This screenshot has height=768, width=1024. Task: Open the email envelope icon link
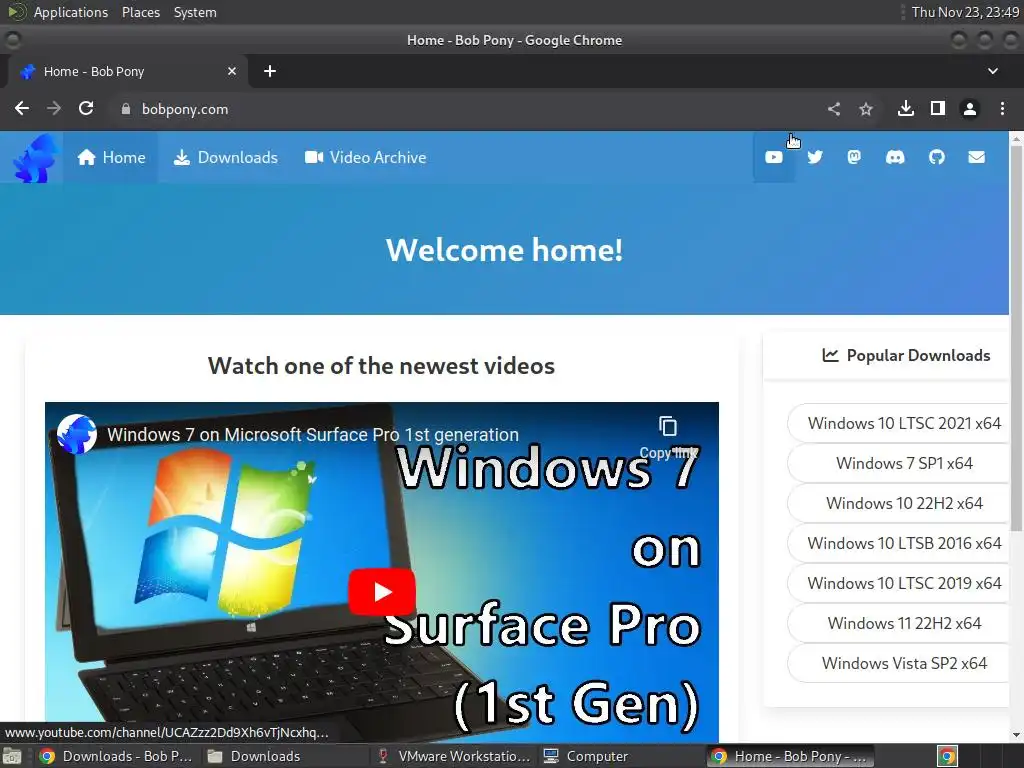pyautogui.click(x=976, y=157)
